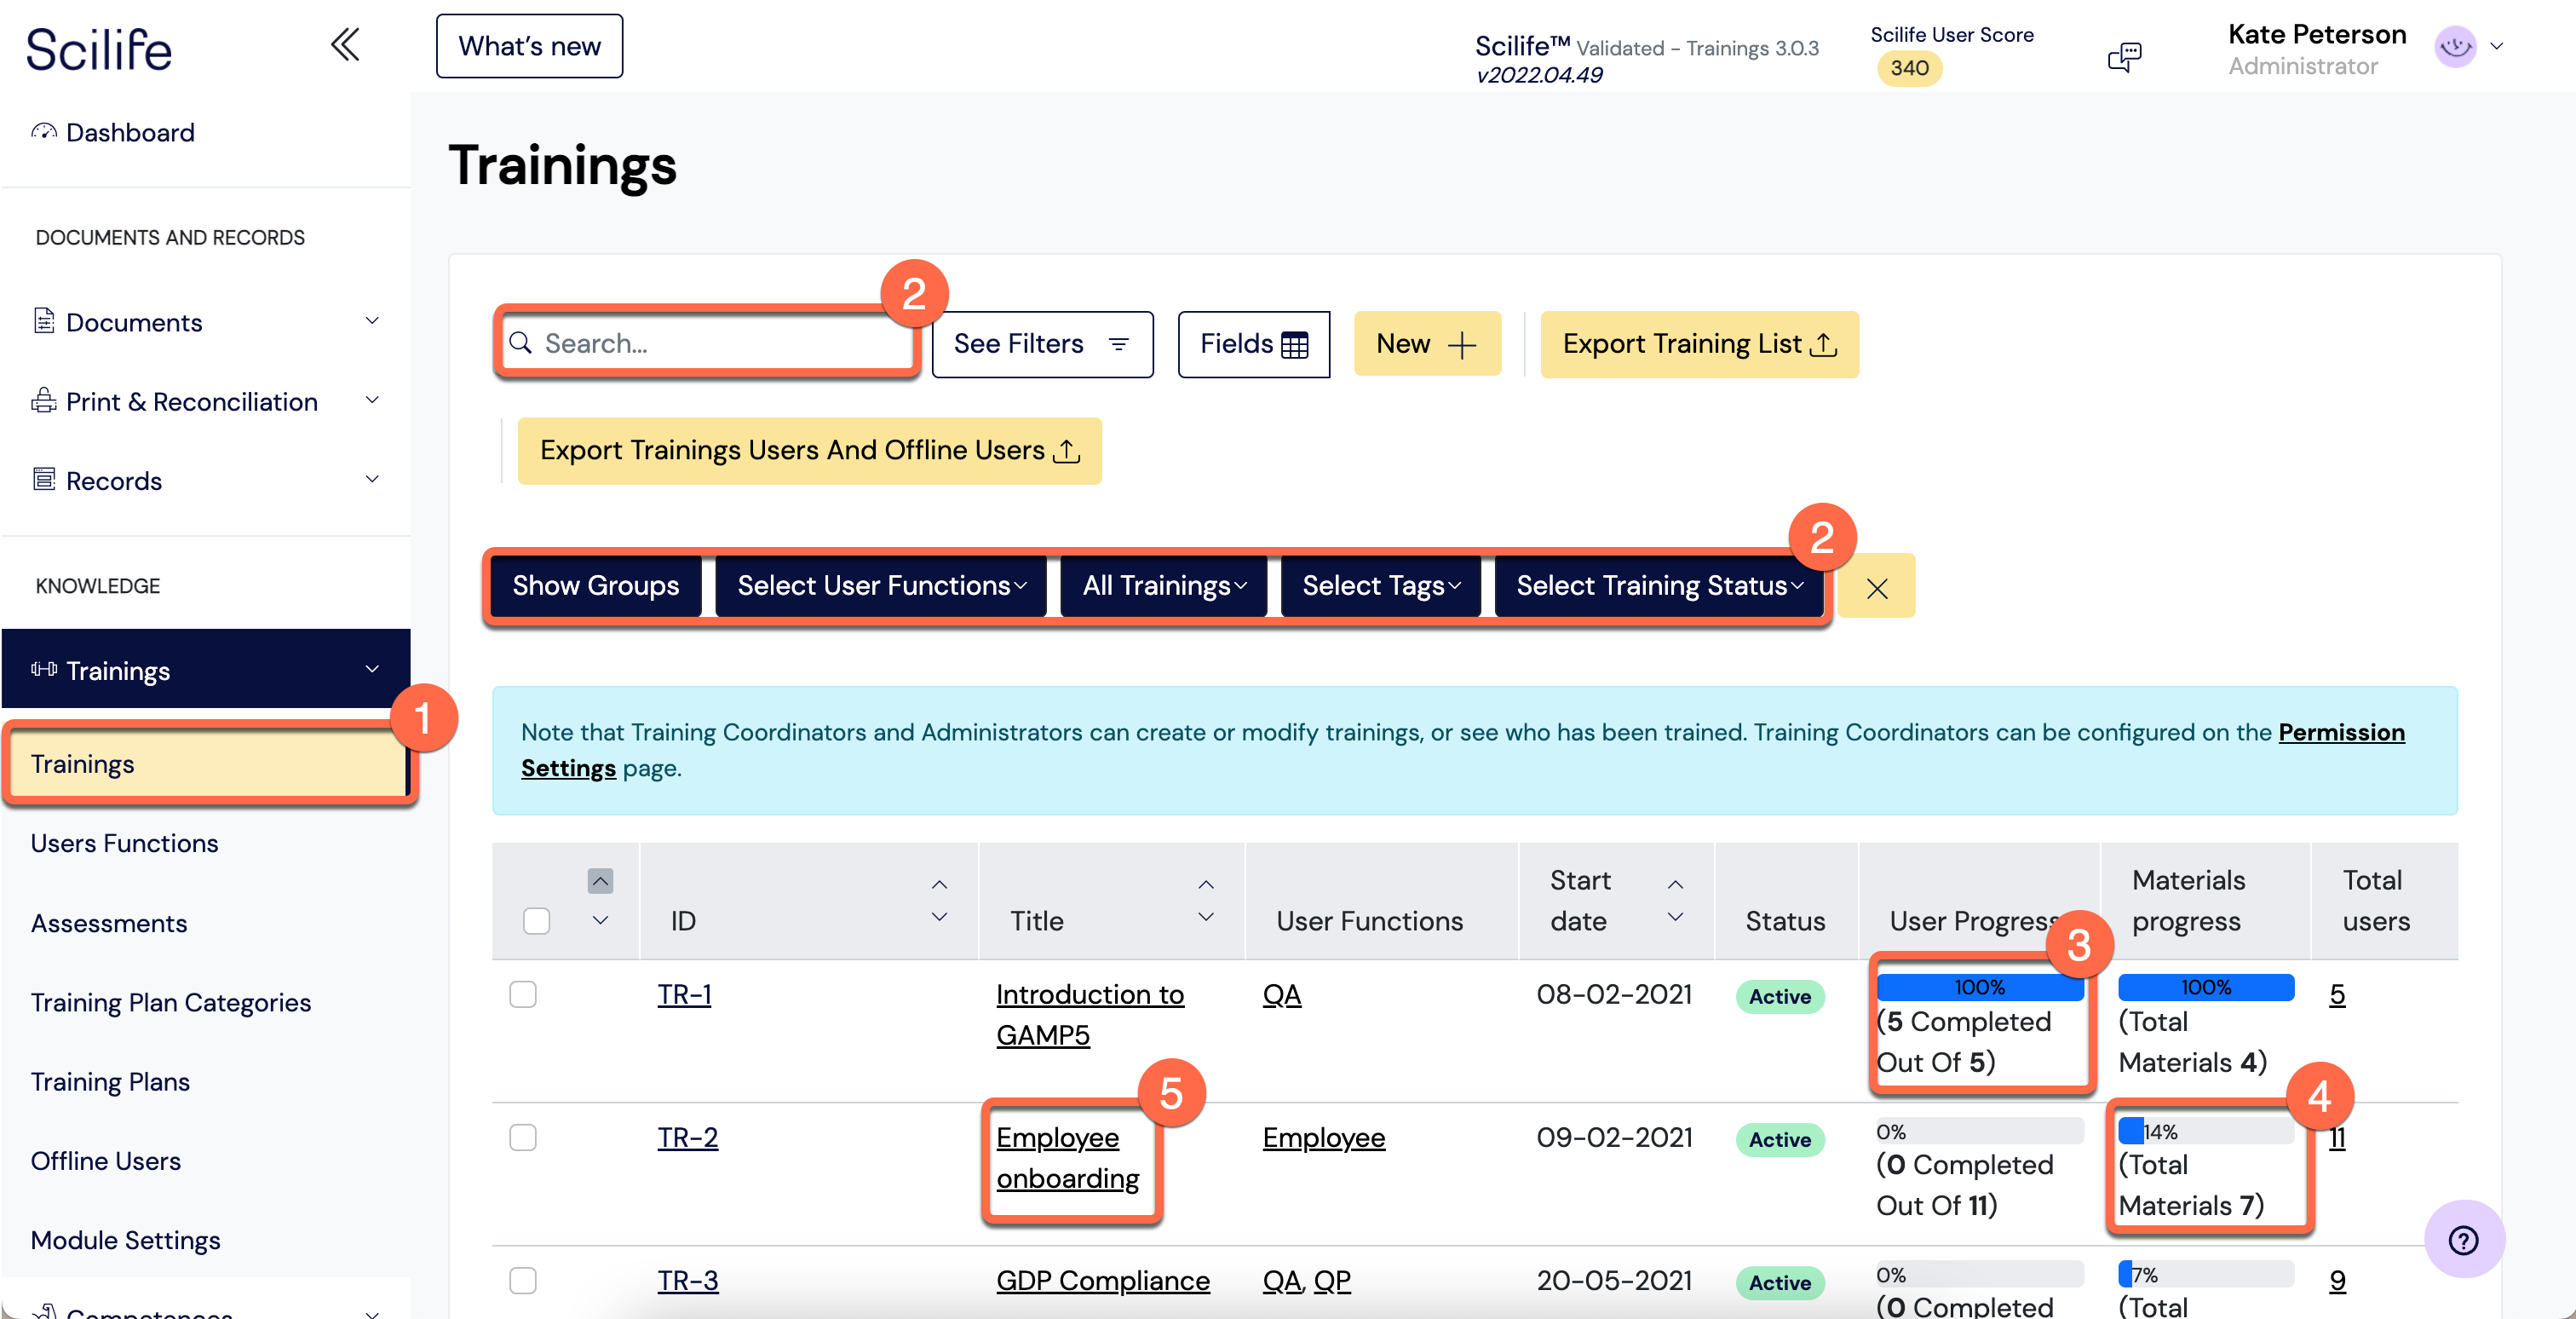Export Trainings Users And Offline Users
The height and width of the screenshot is (1319, 2576).
pos(809,451)
